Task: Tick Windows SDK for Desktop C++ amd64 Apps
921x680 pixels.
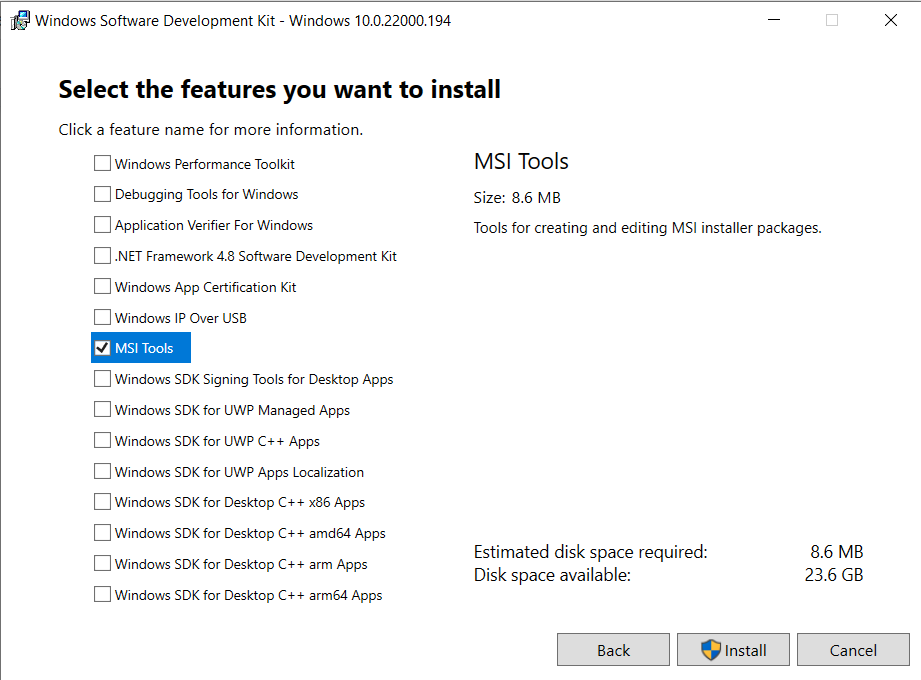Action: [102, 533]
